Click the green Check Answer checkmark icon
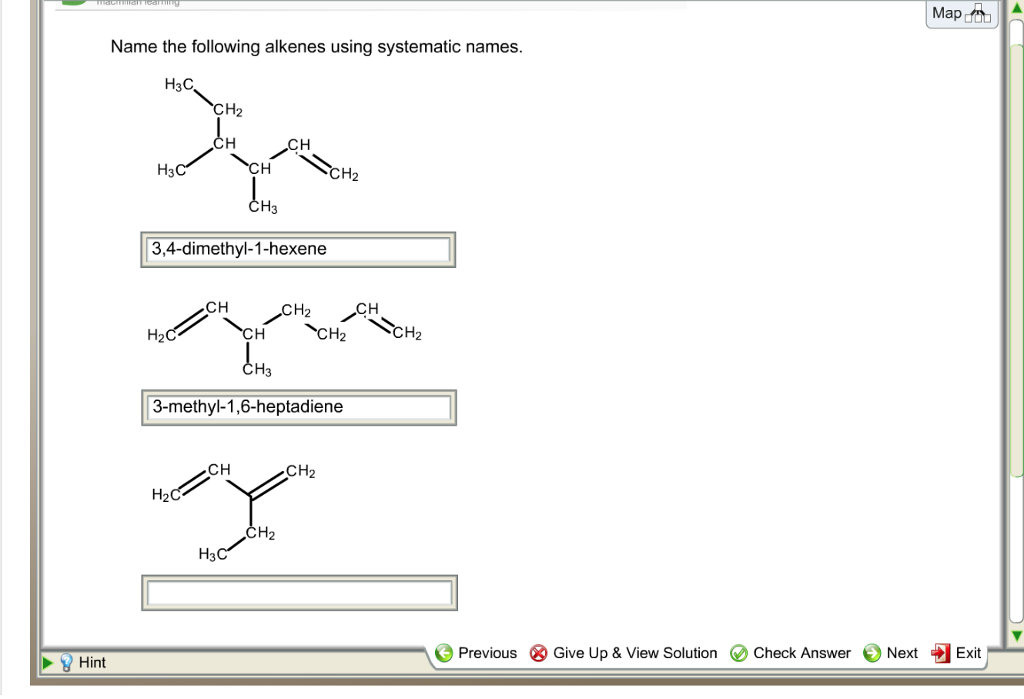Viewport: 1024px width, 699px height. tap(739, 653)
